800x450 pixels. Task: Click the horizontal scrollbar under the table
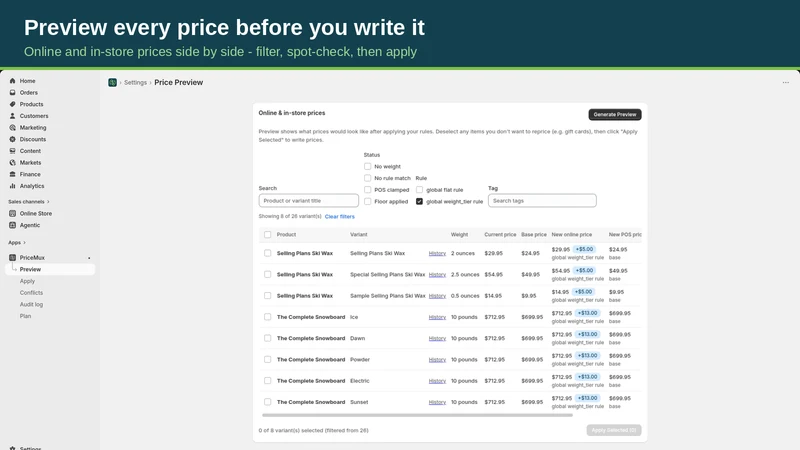(x=417, y=415)
